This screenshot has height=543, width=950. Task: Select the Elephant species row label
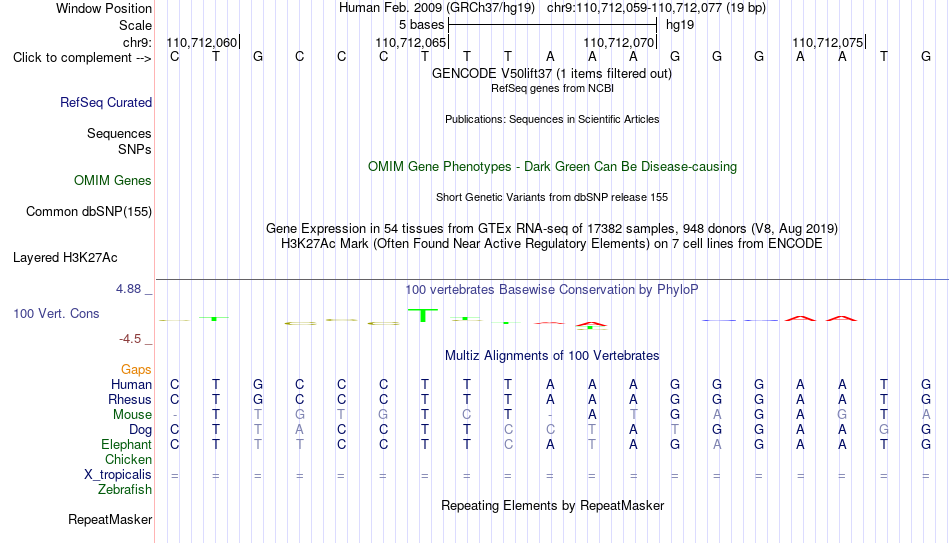127,444
